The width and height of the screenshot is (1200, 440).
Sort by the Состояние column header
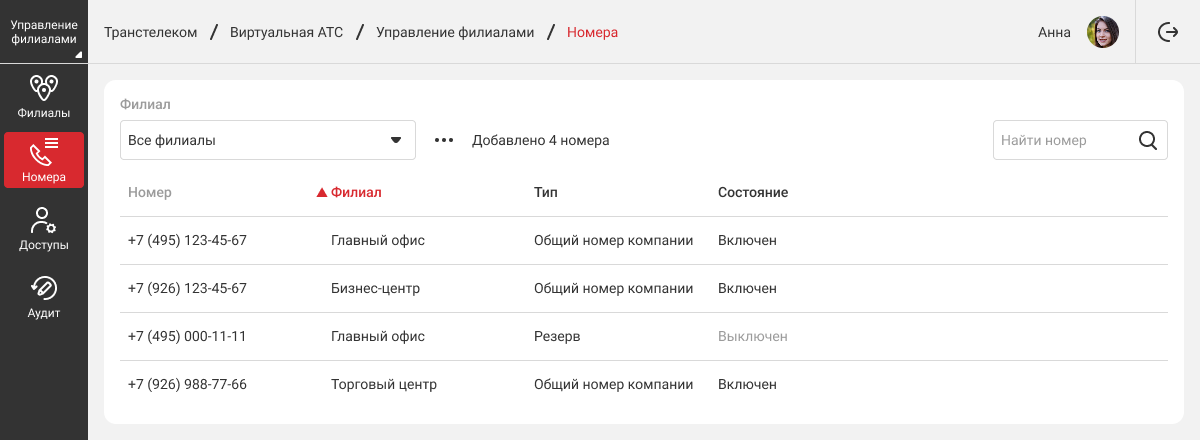pos(753,192)
